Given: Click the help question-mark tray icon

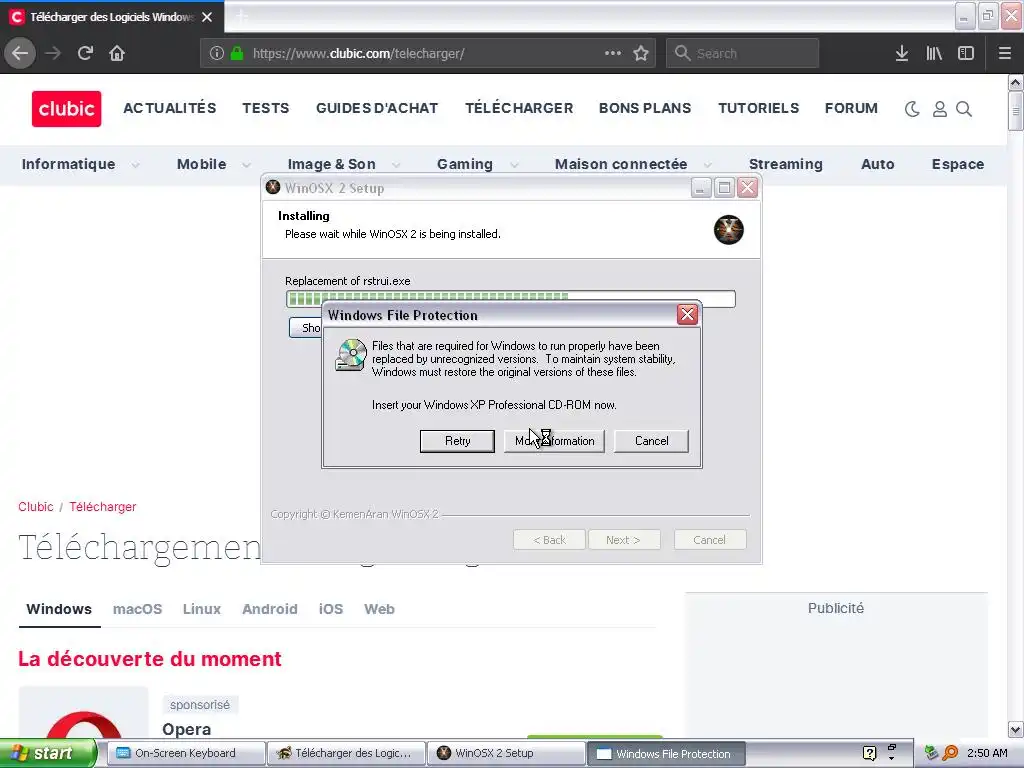Looking at the screenshot, I should (869, 753).
